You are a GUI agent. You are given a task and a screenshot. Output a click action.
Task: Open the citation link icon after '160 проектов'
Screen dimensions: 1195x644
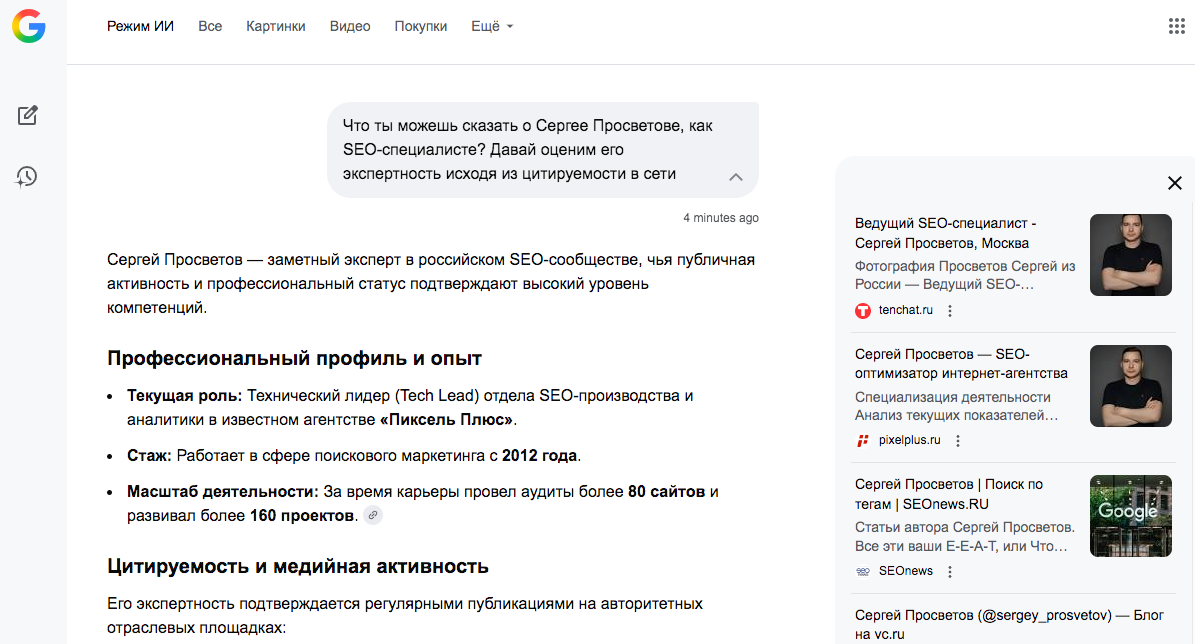coord(373,515)
